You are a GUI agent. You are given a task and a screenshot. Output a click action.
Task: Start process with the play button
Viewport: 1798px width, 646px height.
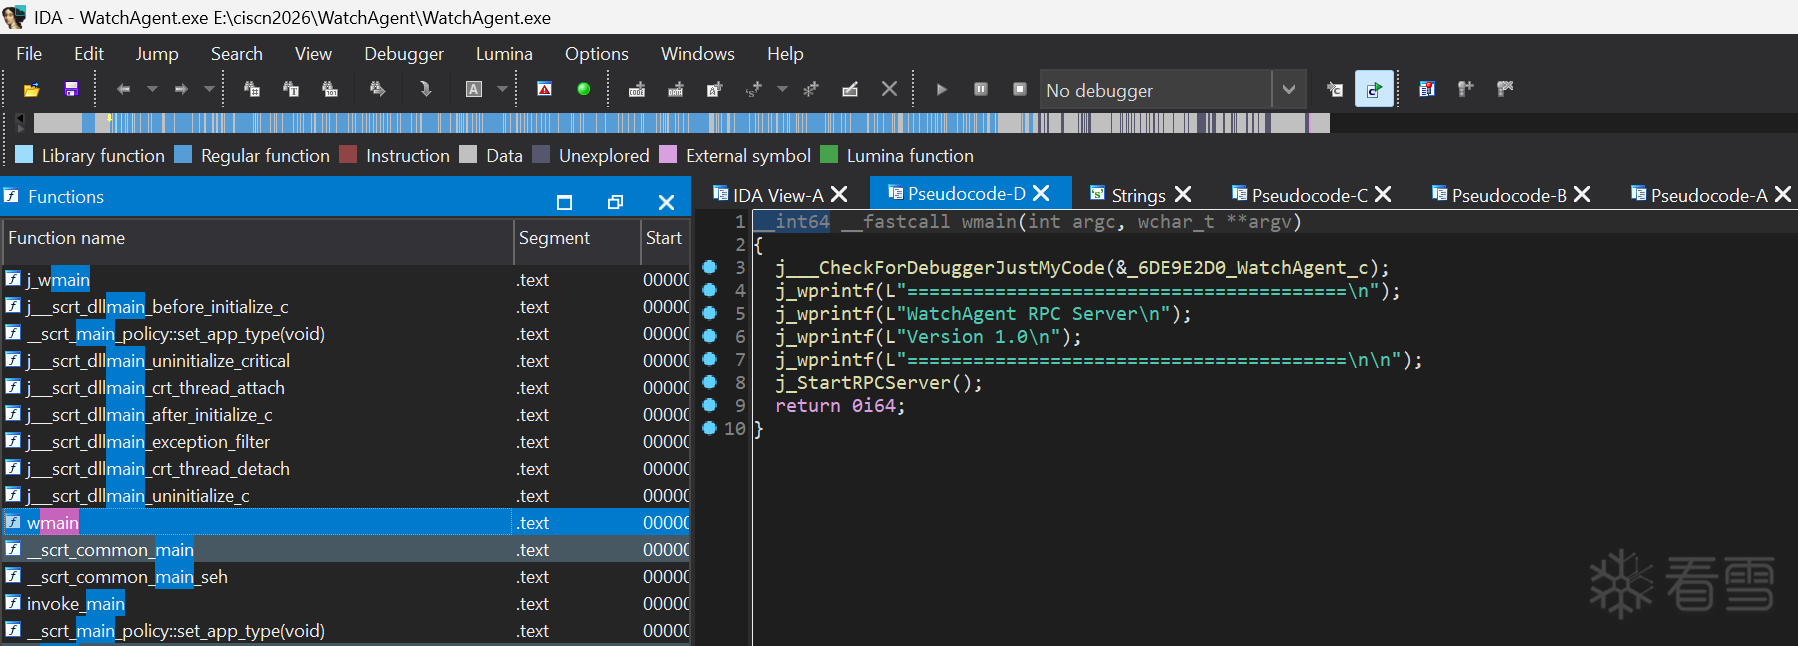pos(942,90)
